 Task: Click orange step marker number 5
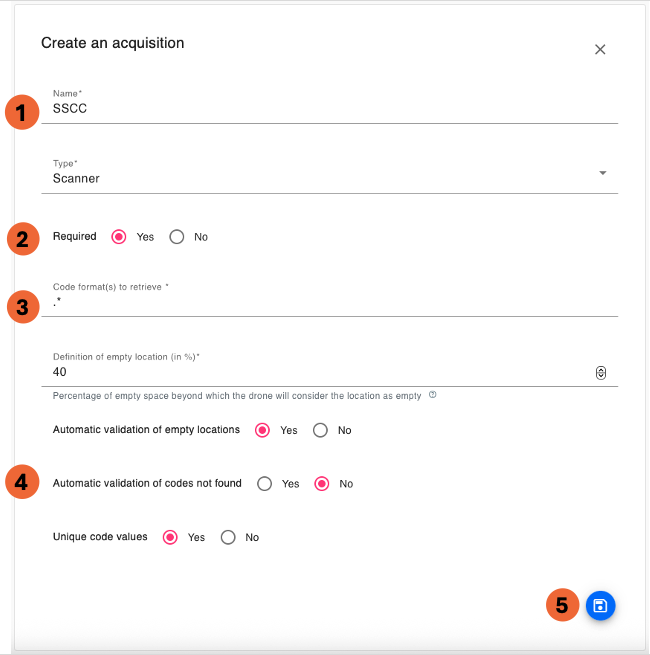pyautogui.click(x=562, y=605)
